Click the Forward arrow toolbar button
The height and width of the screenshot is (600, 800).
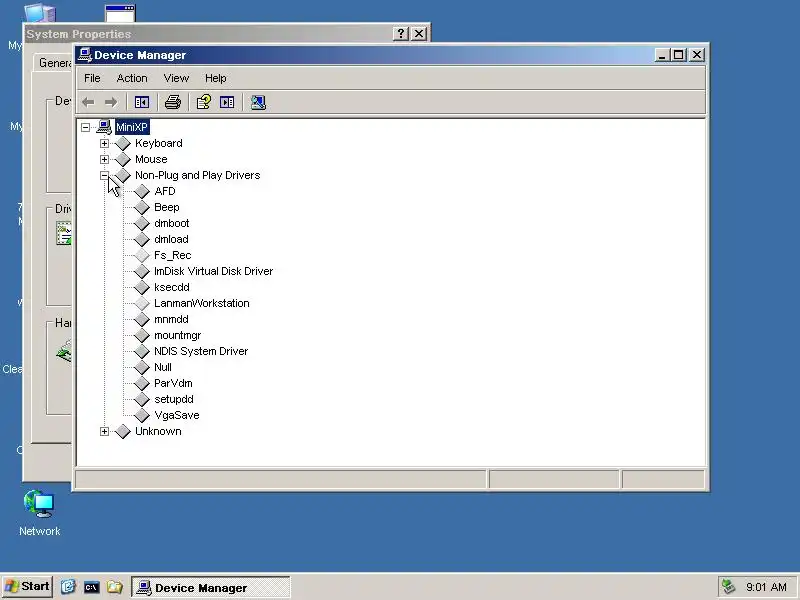[x=111, y=103]
